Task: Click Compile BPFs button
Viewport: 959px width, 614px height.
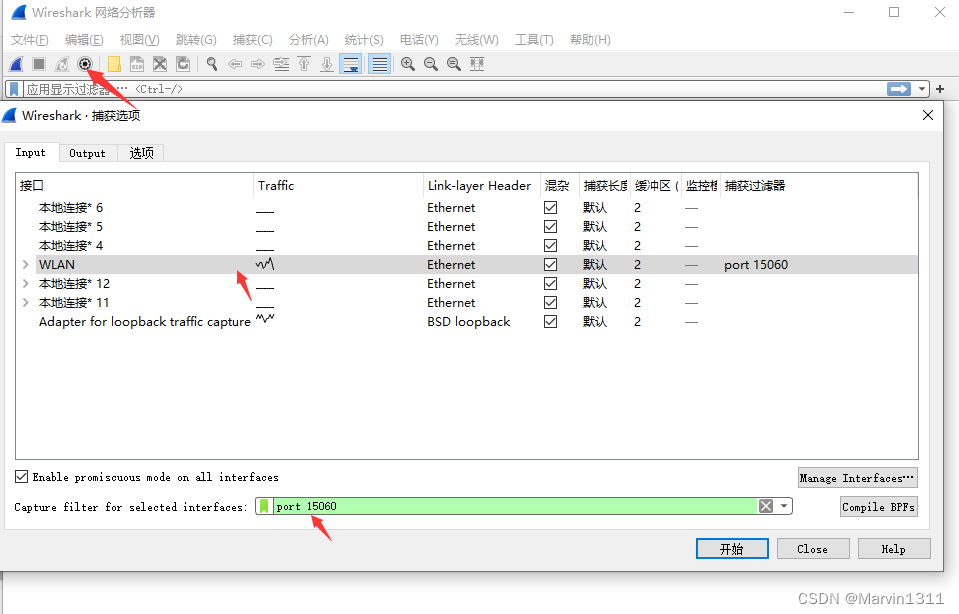Action: pos(878,506)
